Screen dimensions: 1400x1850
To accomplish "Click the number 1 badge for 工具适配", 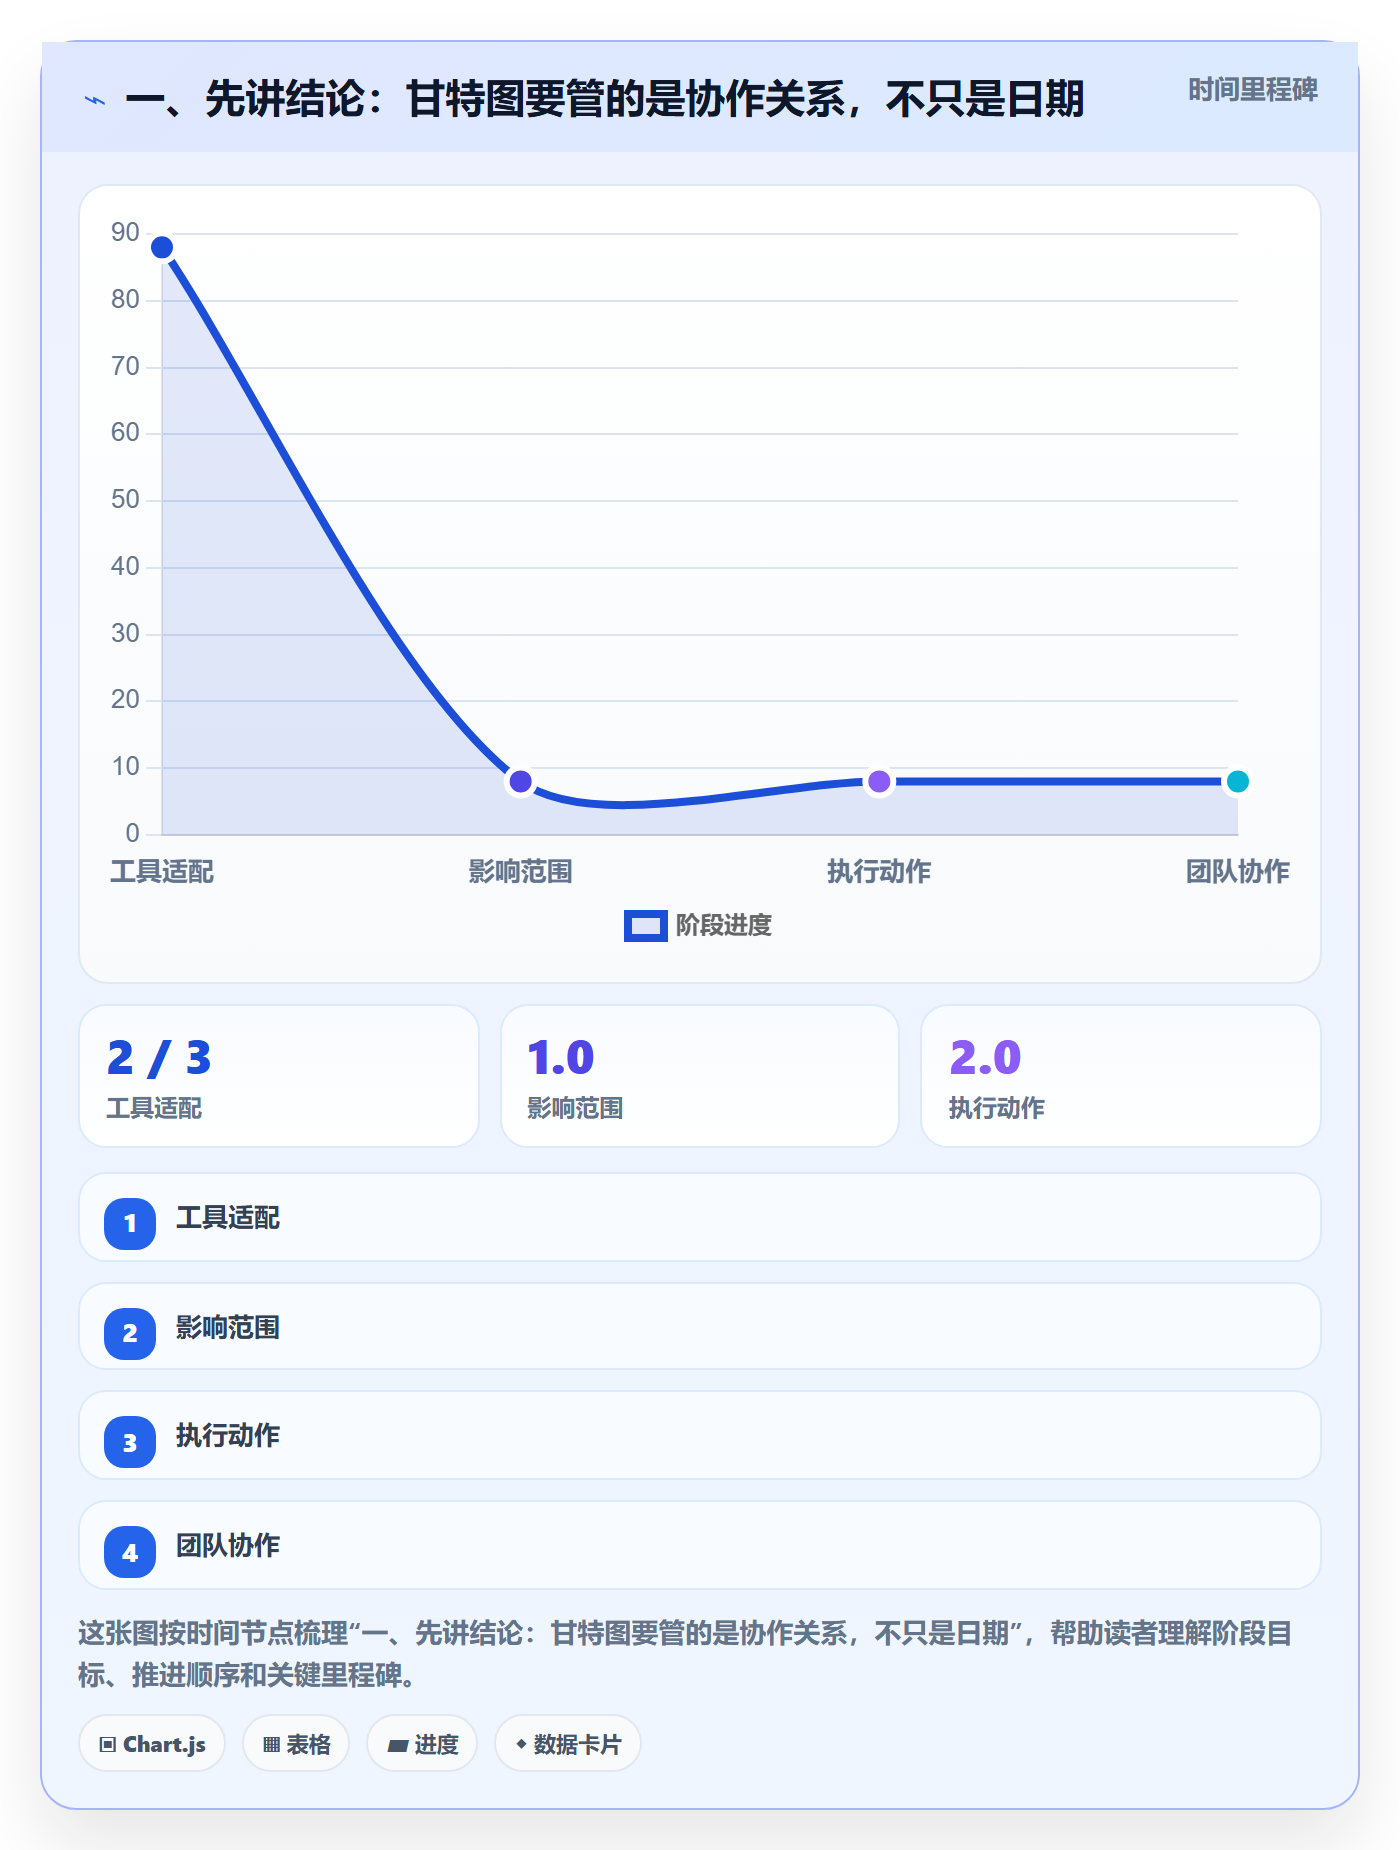I will click(130, 1223).
